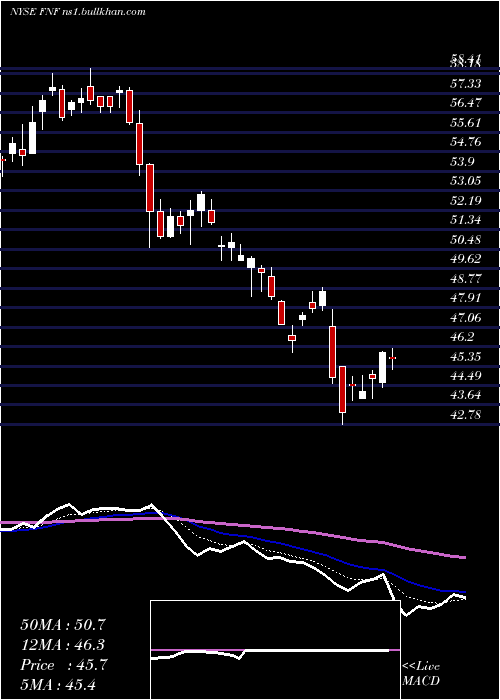
Task: Click the 43.64 price level label
Action: click(466, 395)
